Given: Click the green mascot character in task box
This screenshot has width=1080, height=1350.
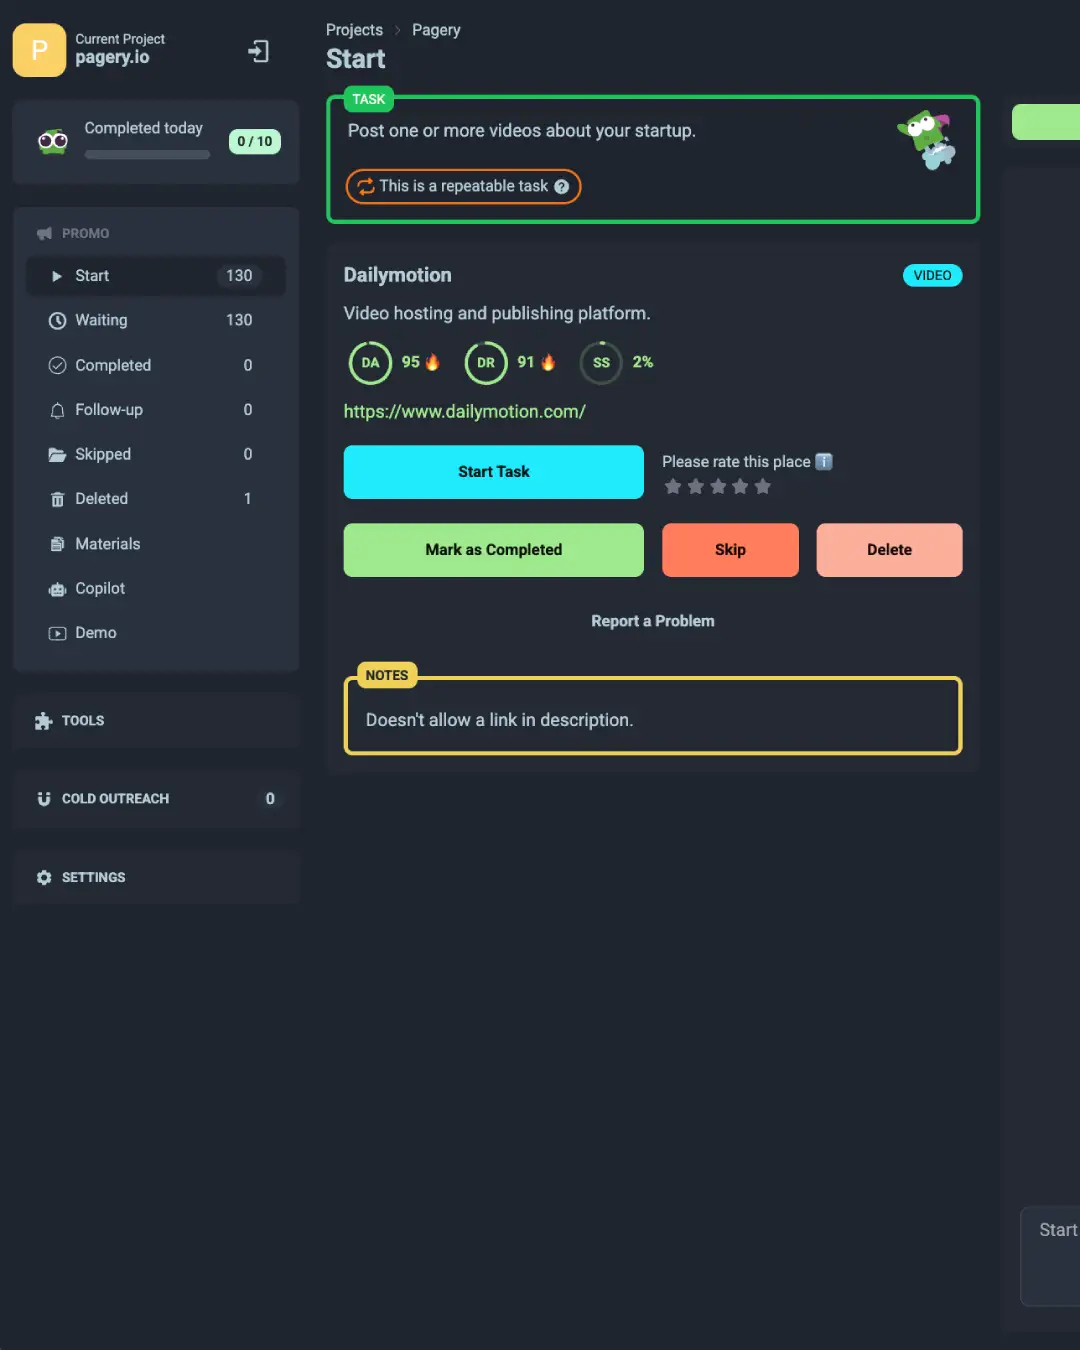Looking at the screenshot, I should click(x=926, y=140).
